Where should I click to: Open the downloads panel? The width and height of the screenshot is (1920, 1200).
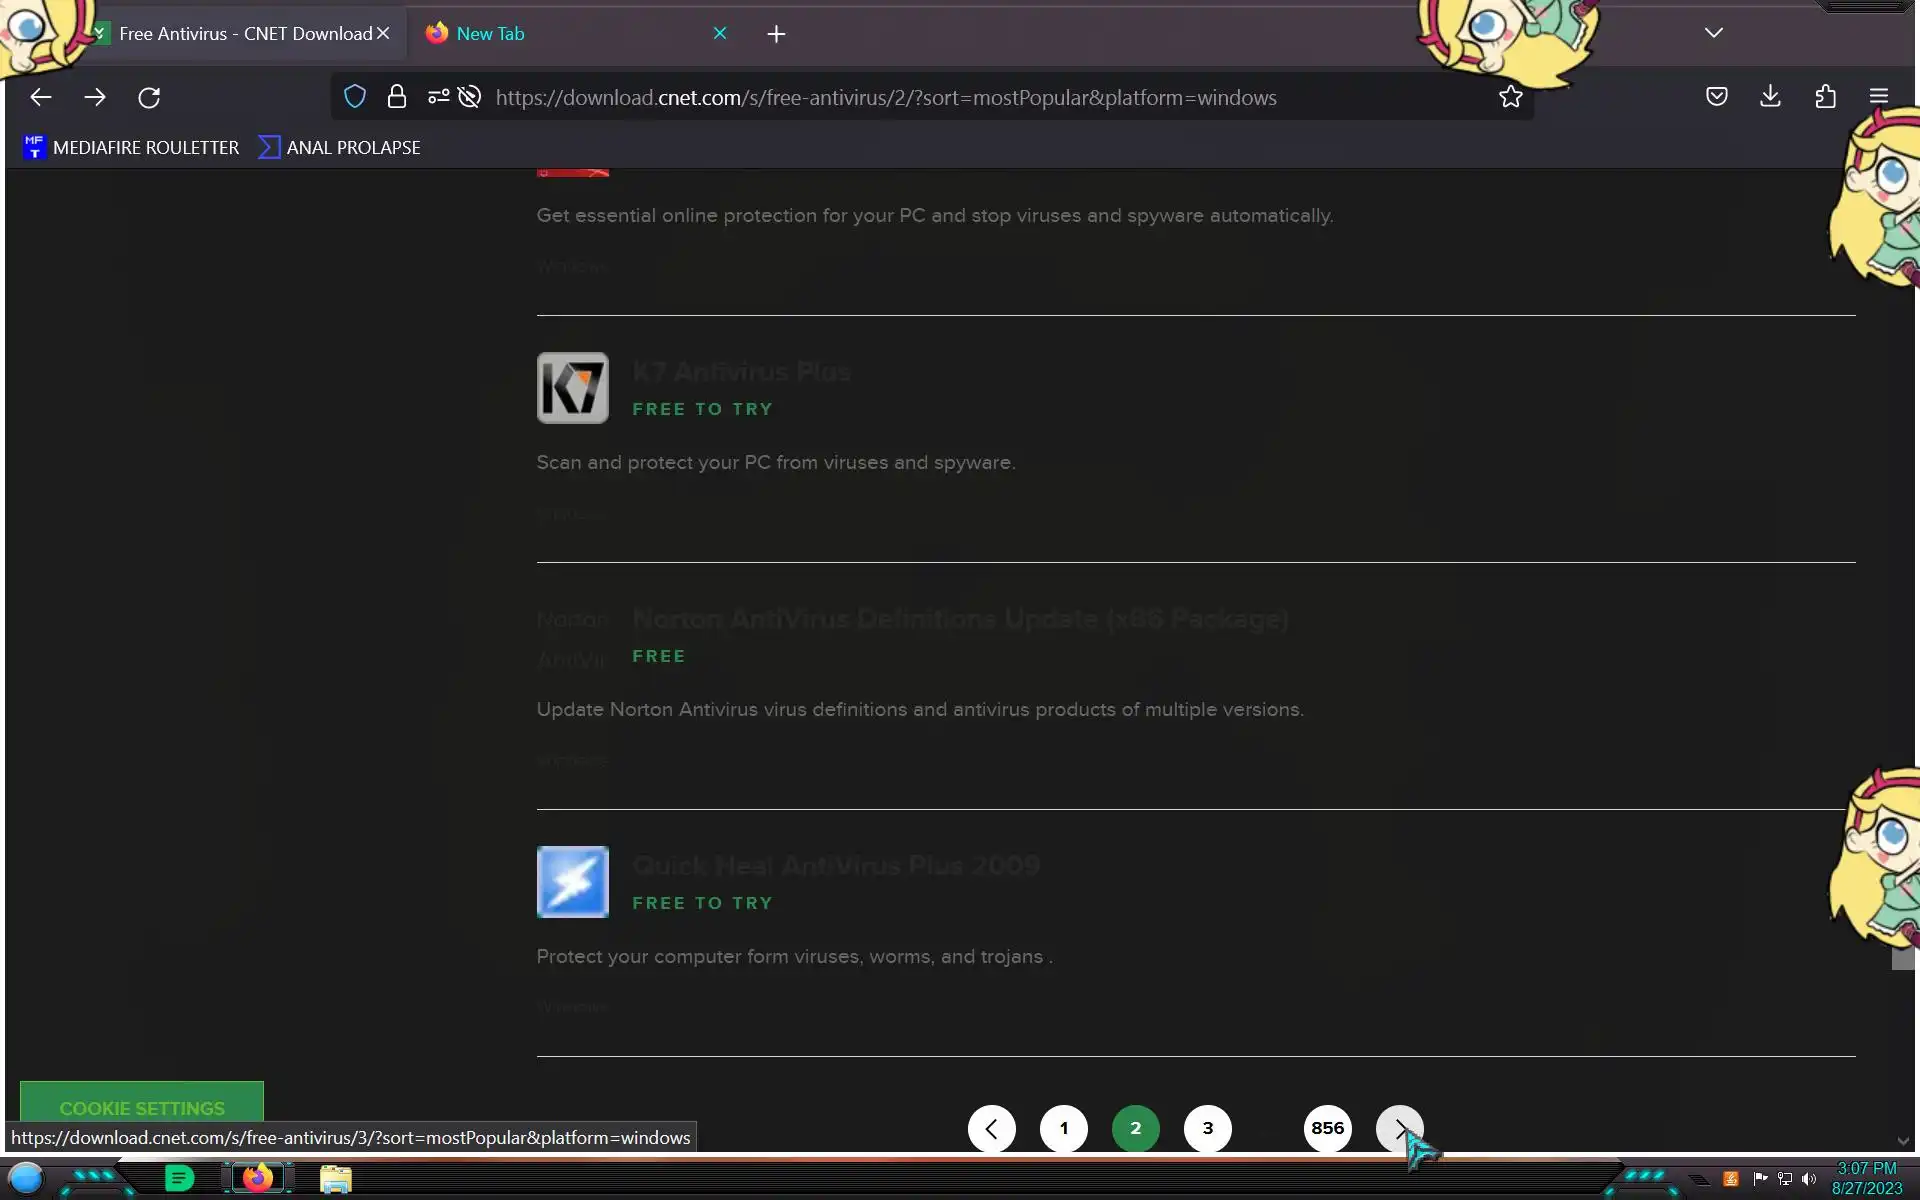(x=1770, y=97)
